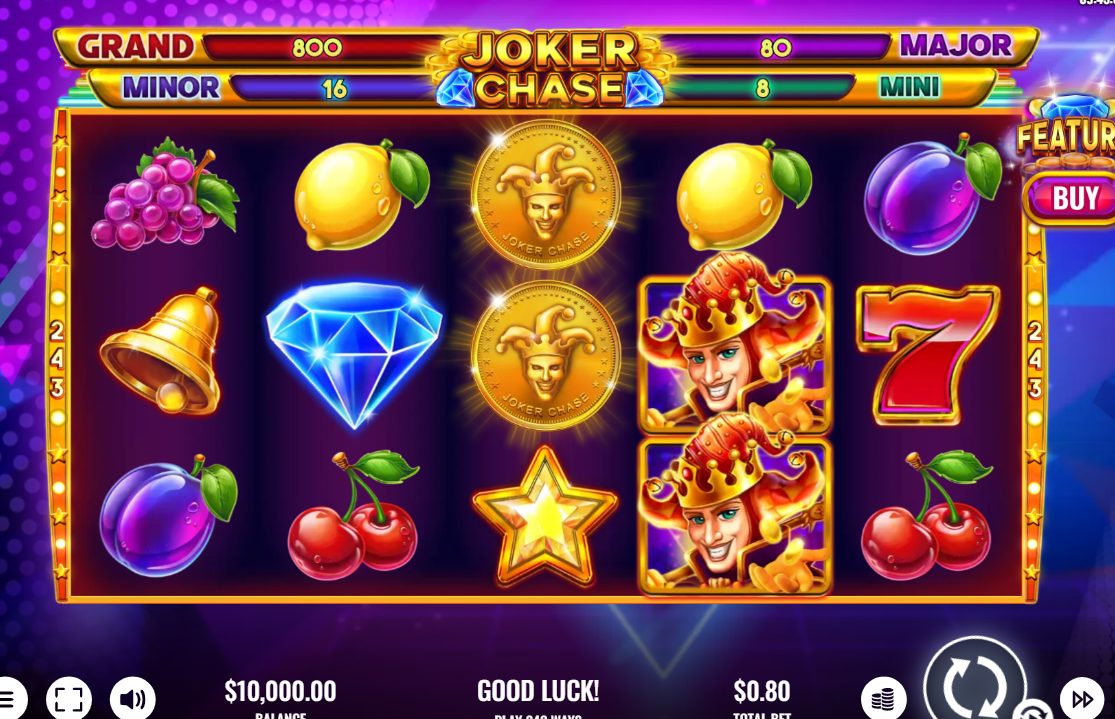The width and height of the screenshot is (1115, 719).
Task: Mute the game sound
Action: (133, 700)
